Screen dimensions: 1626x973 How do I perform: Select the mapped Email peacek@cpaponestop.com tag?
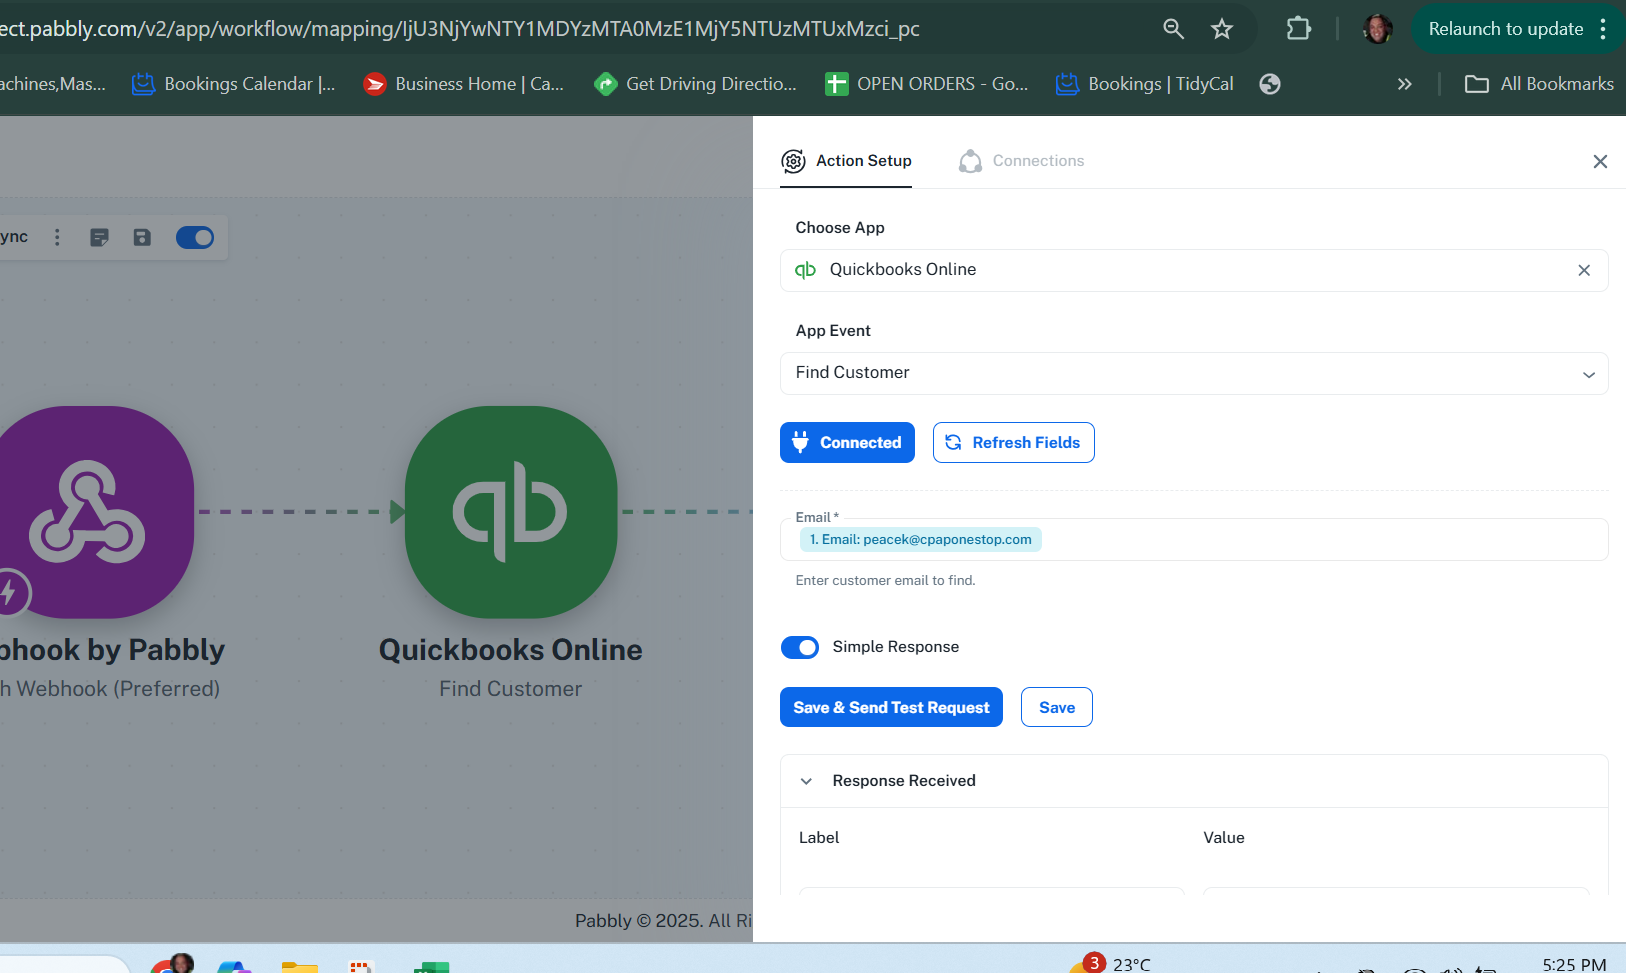(x=920, y=539)
